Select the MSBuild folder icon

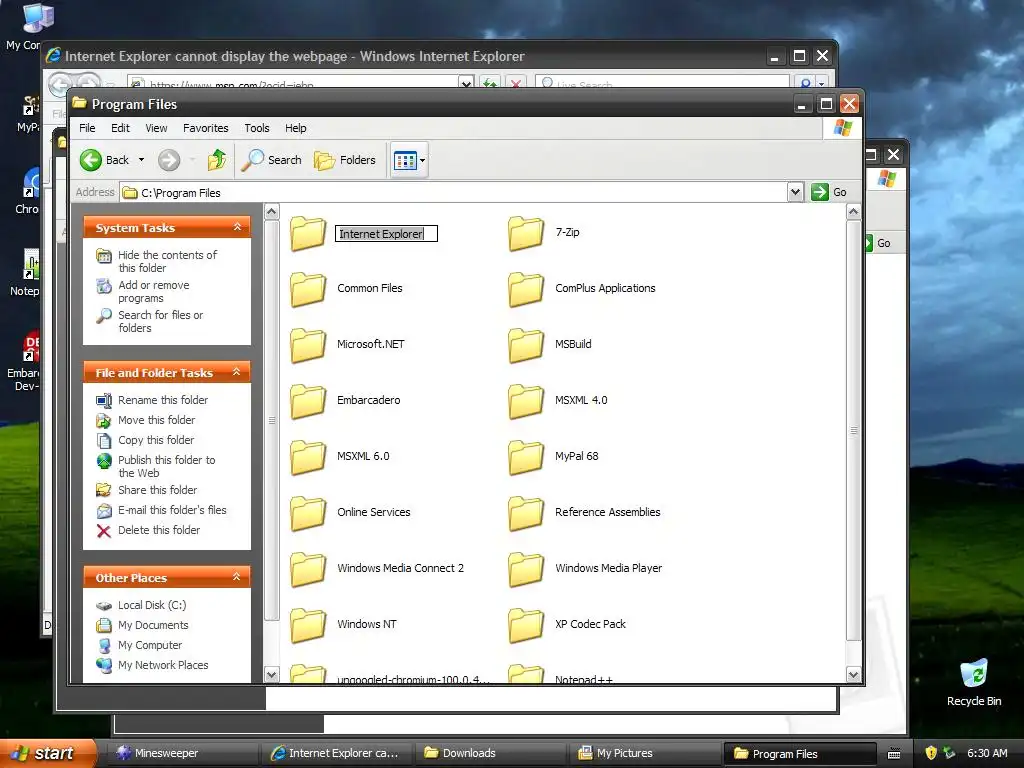(x=526, y=345)
